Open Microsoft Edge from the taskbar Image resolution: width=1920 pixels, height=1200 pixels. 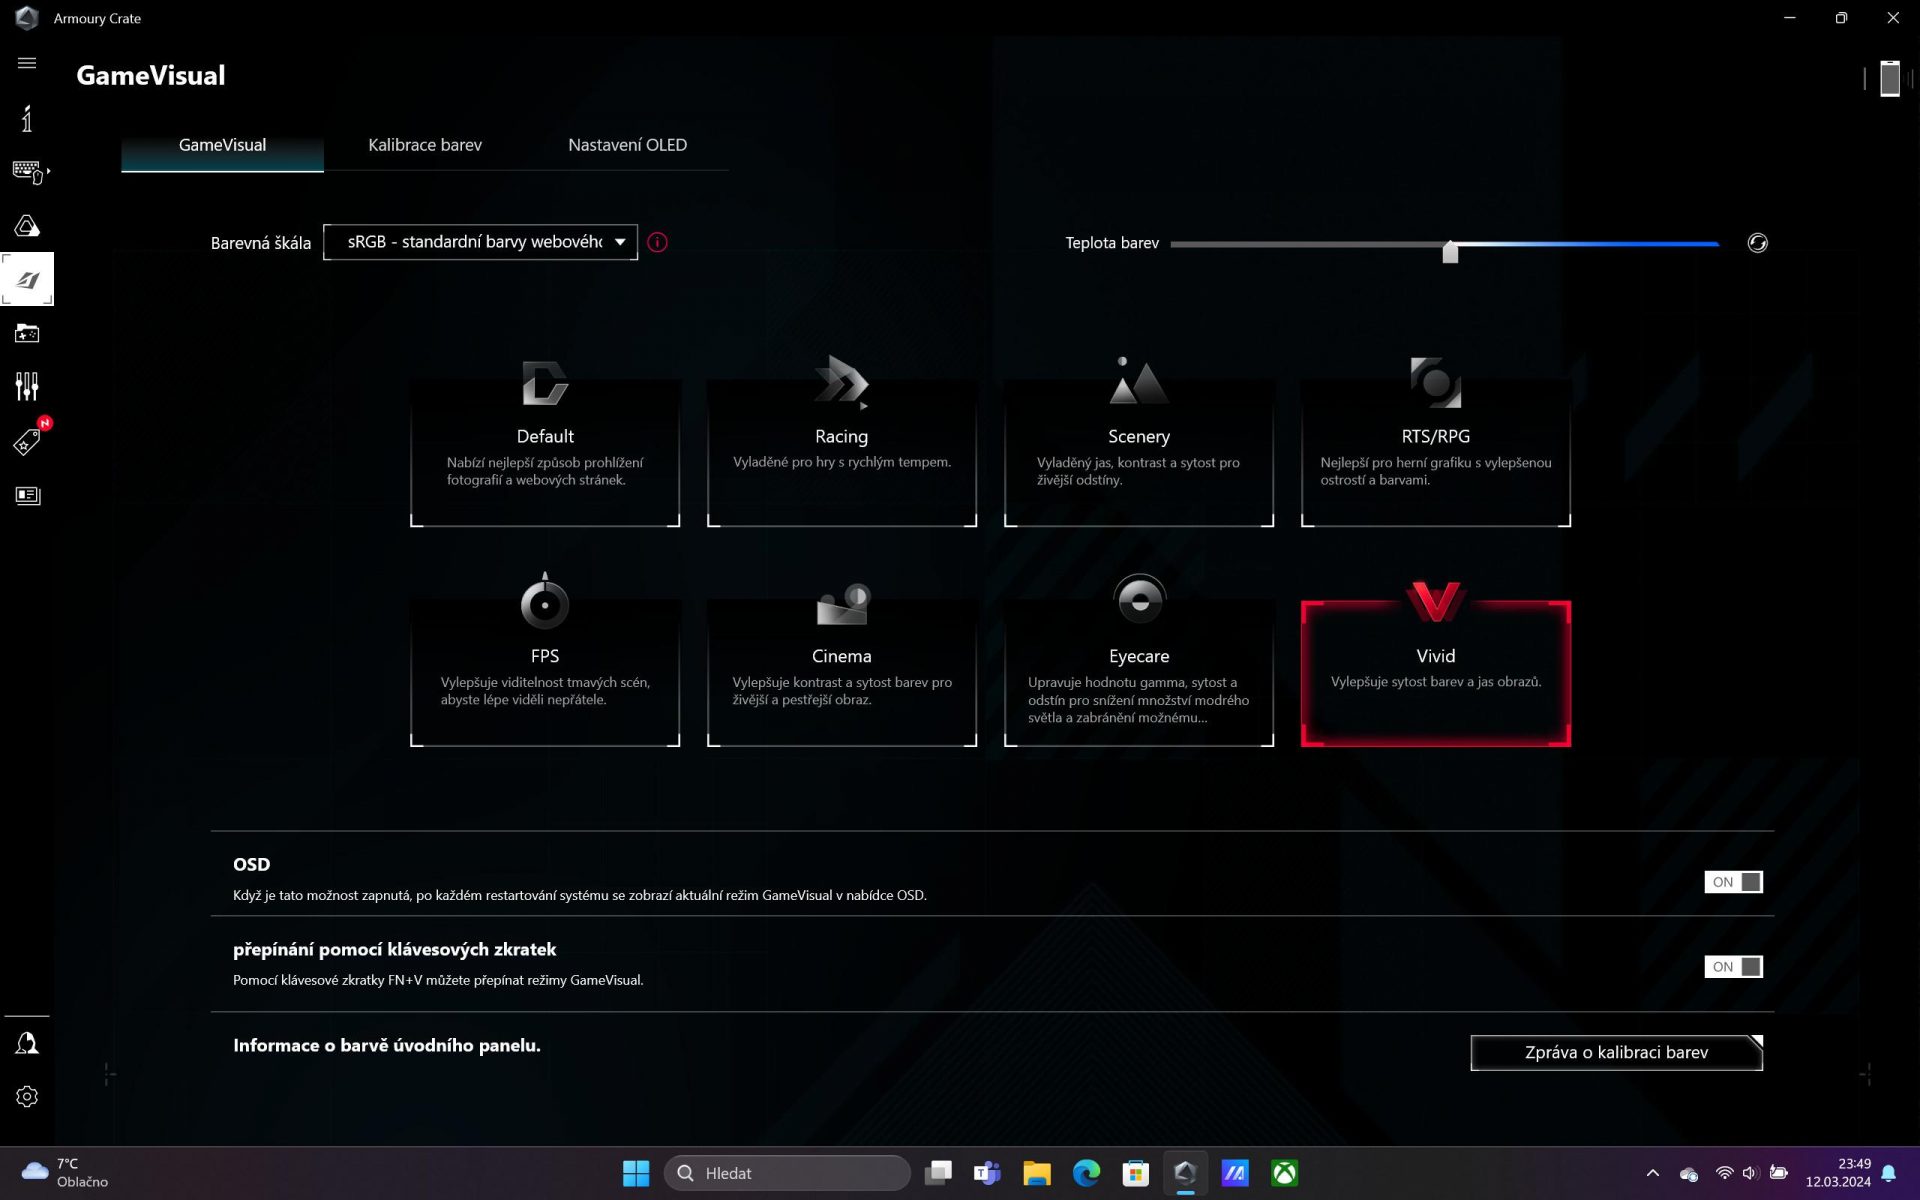pyautogui.click(x=1086, y=1173)
